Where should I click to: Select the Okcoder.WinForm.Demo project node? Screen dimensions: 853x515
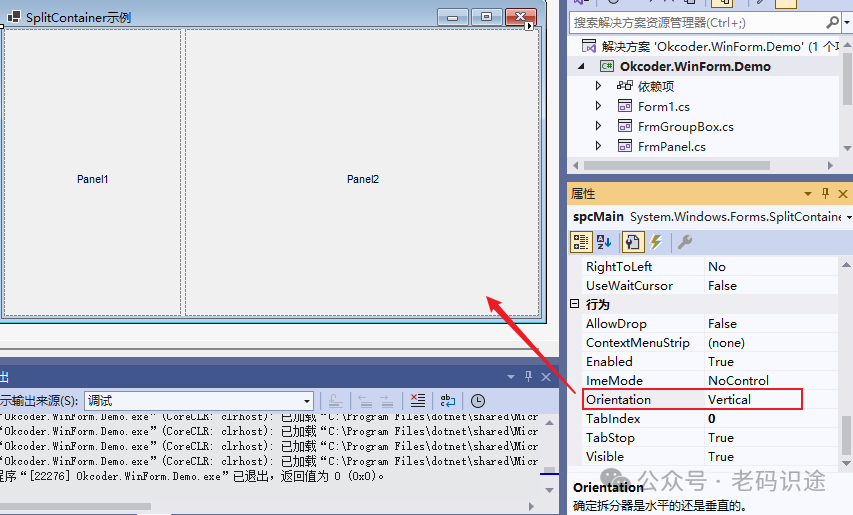695,66
